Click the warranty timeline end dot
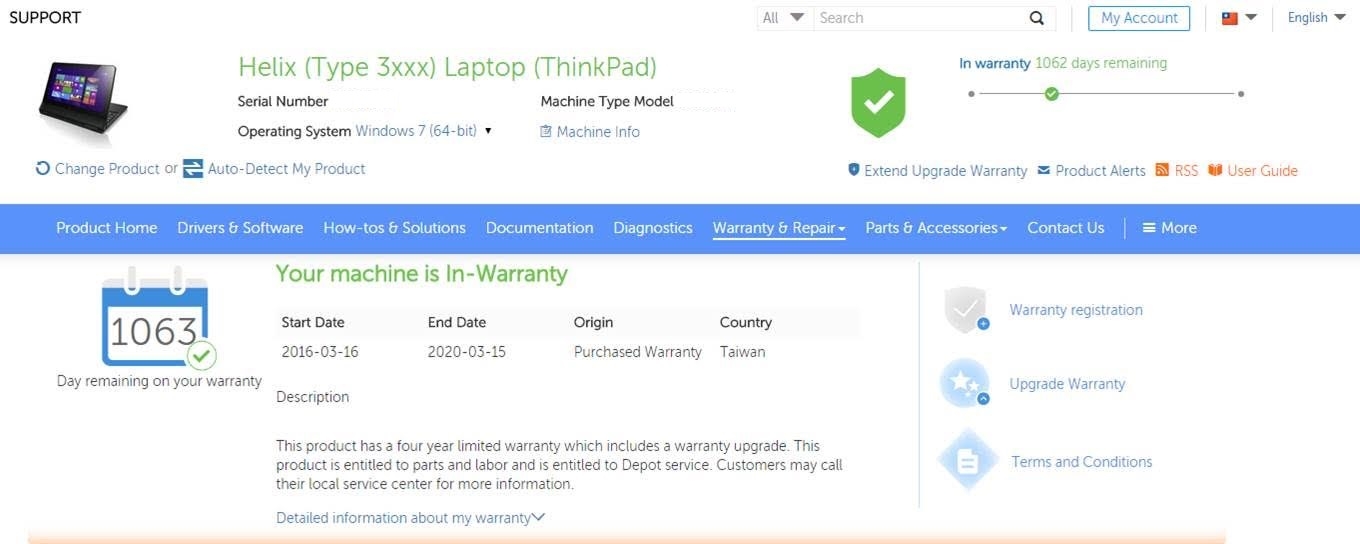 (1241, 94)
